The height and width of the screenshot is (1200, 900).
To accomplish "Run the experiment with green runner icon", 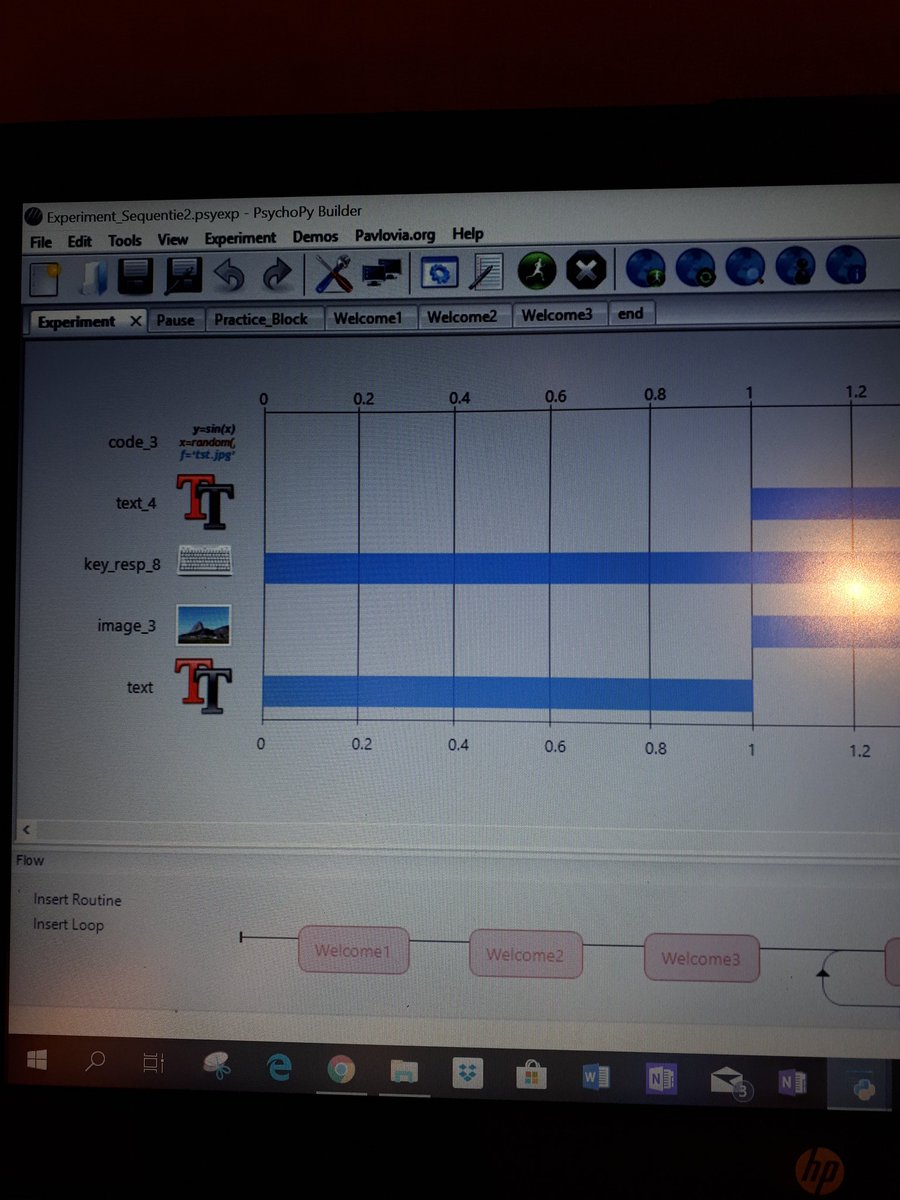I will click(537, 270).
